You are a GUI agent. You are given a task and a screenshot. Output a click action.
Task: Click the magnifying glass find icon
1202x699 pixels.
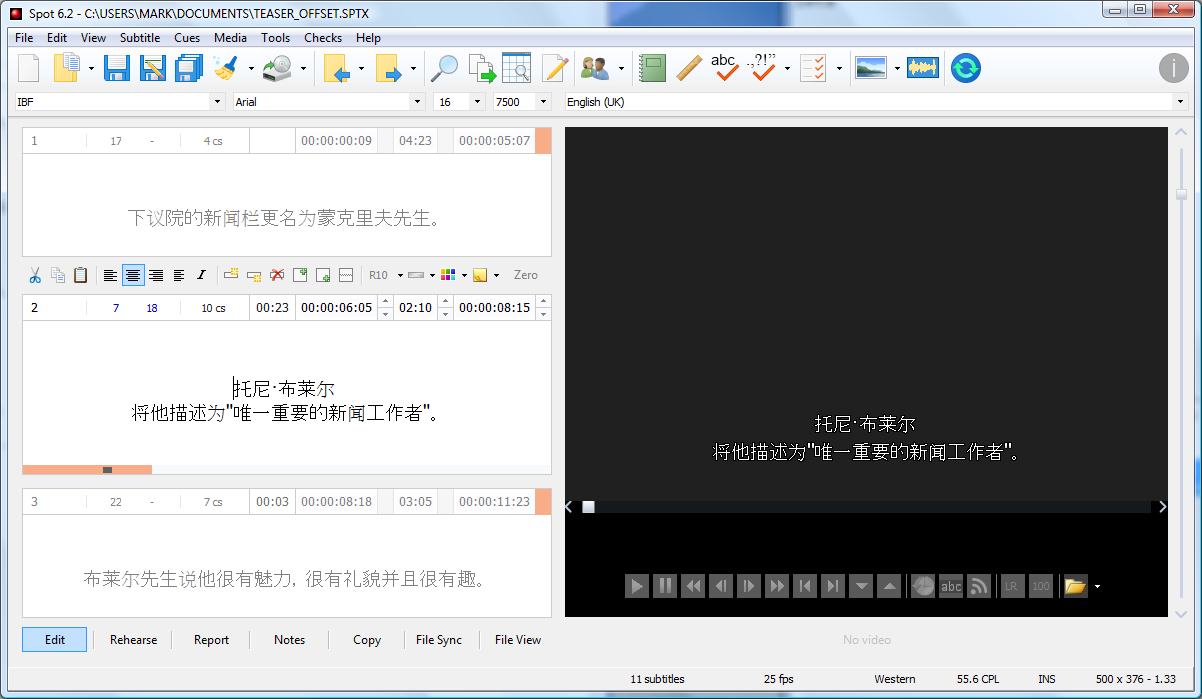tap(443, 68)
